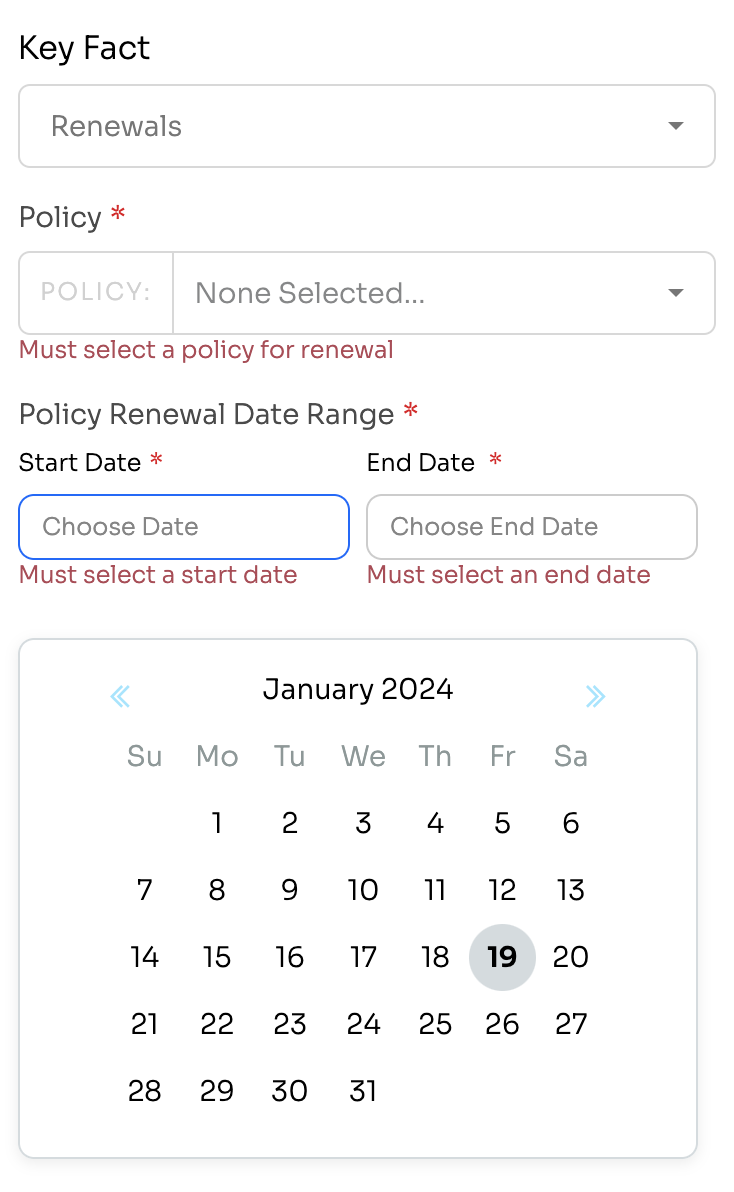Click on day 24 in calendar
Viewport: 734px width, 1192px height.
[x=363, y=1024]
